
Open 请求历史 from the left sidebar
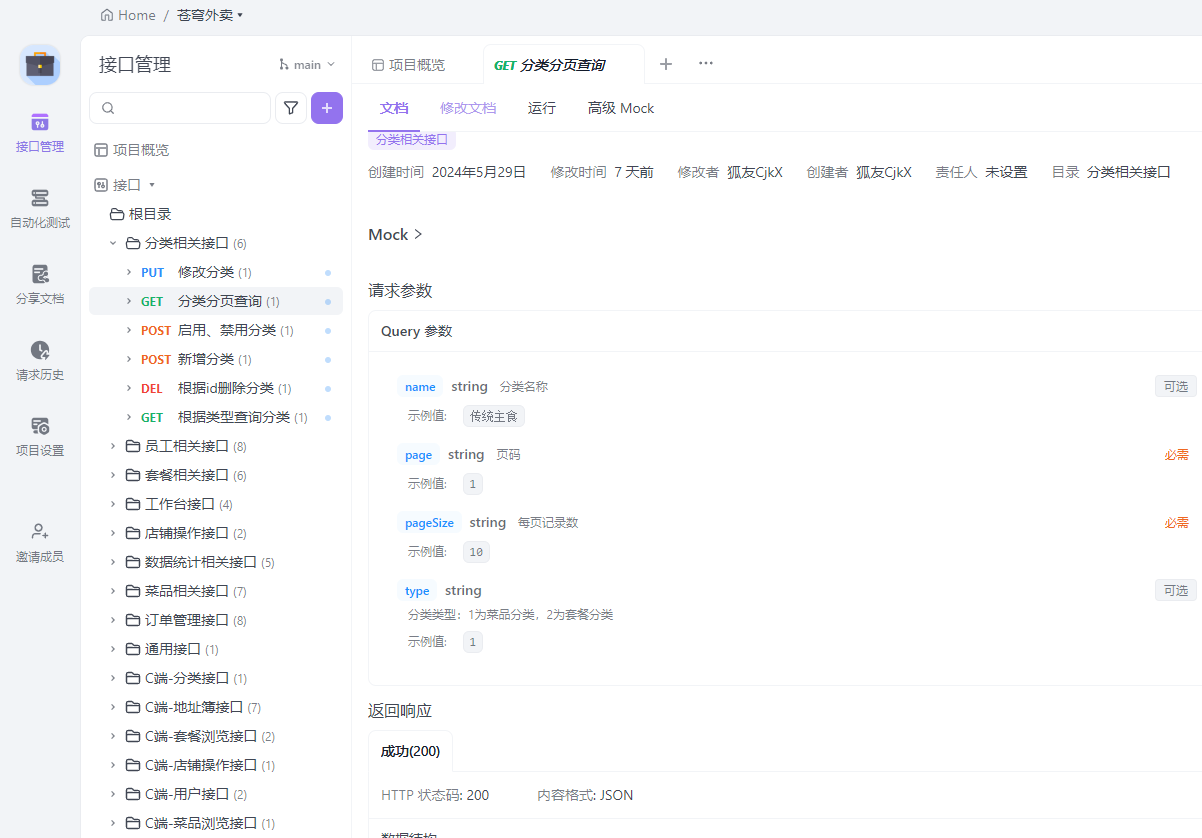40,360
